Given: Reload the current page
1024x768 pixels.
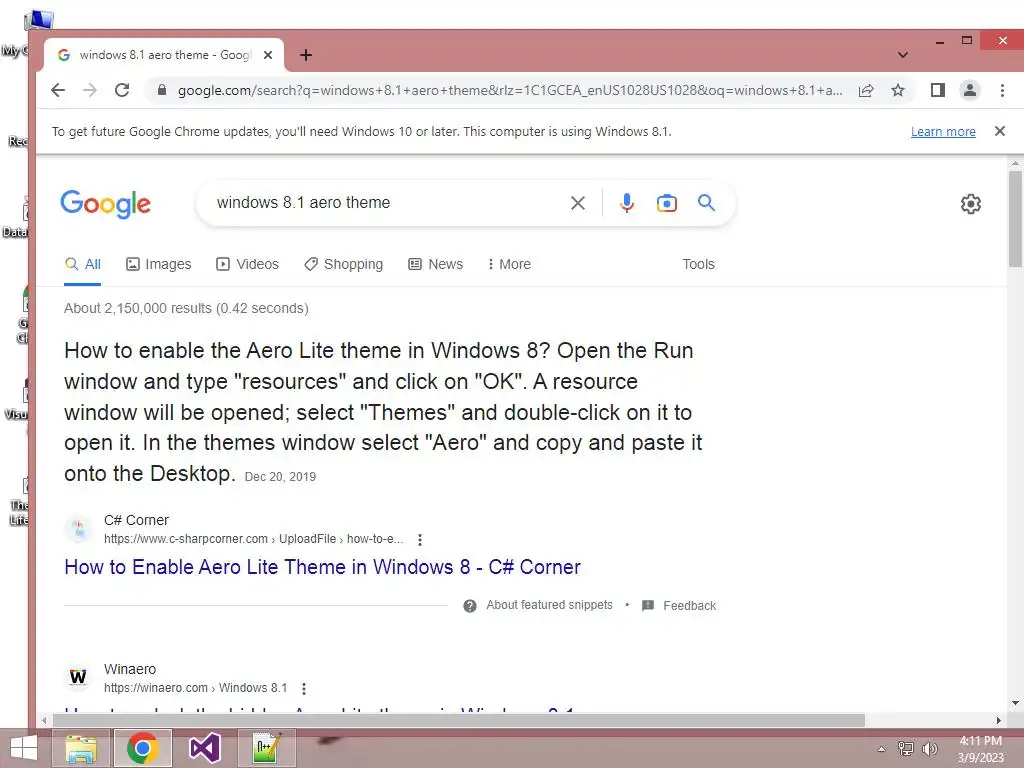Looking at the screenshot, I should tap(122, 90).
